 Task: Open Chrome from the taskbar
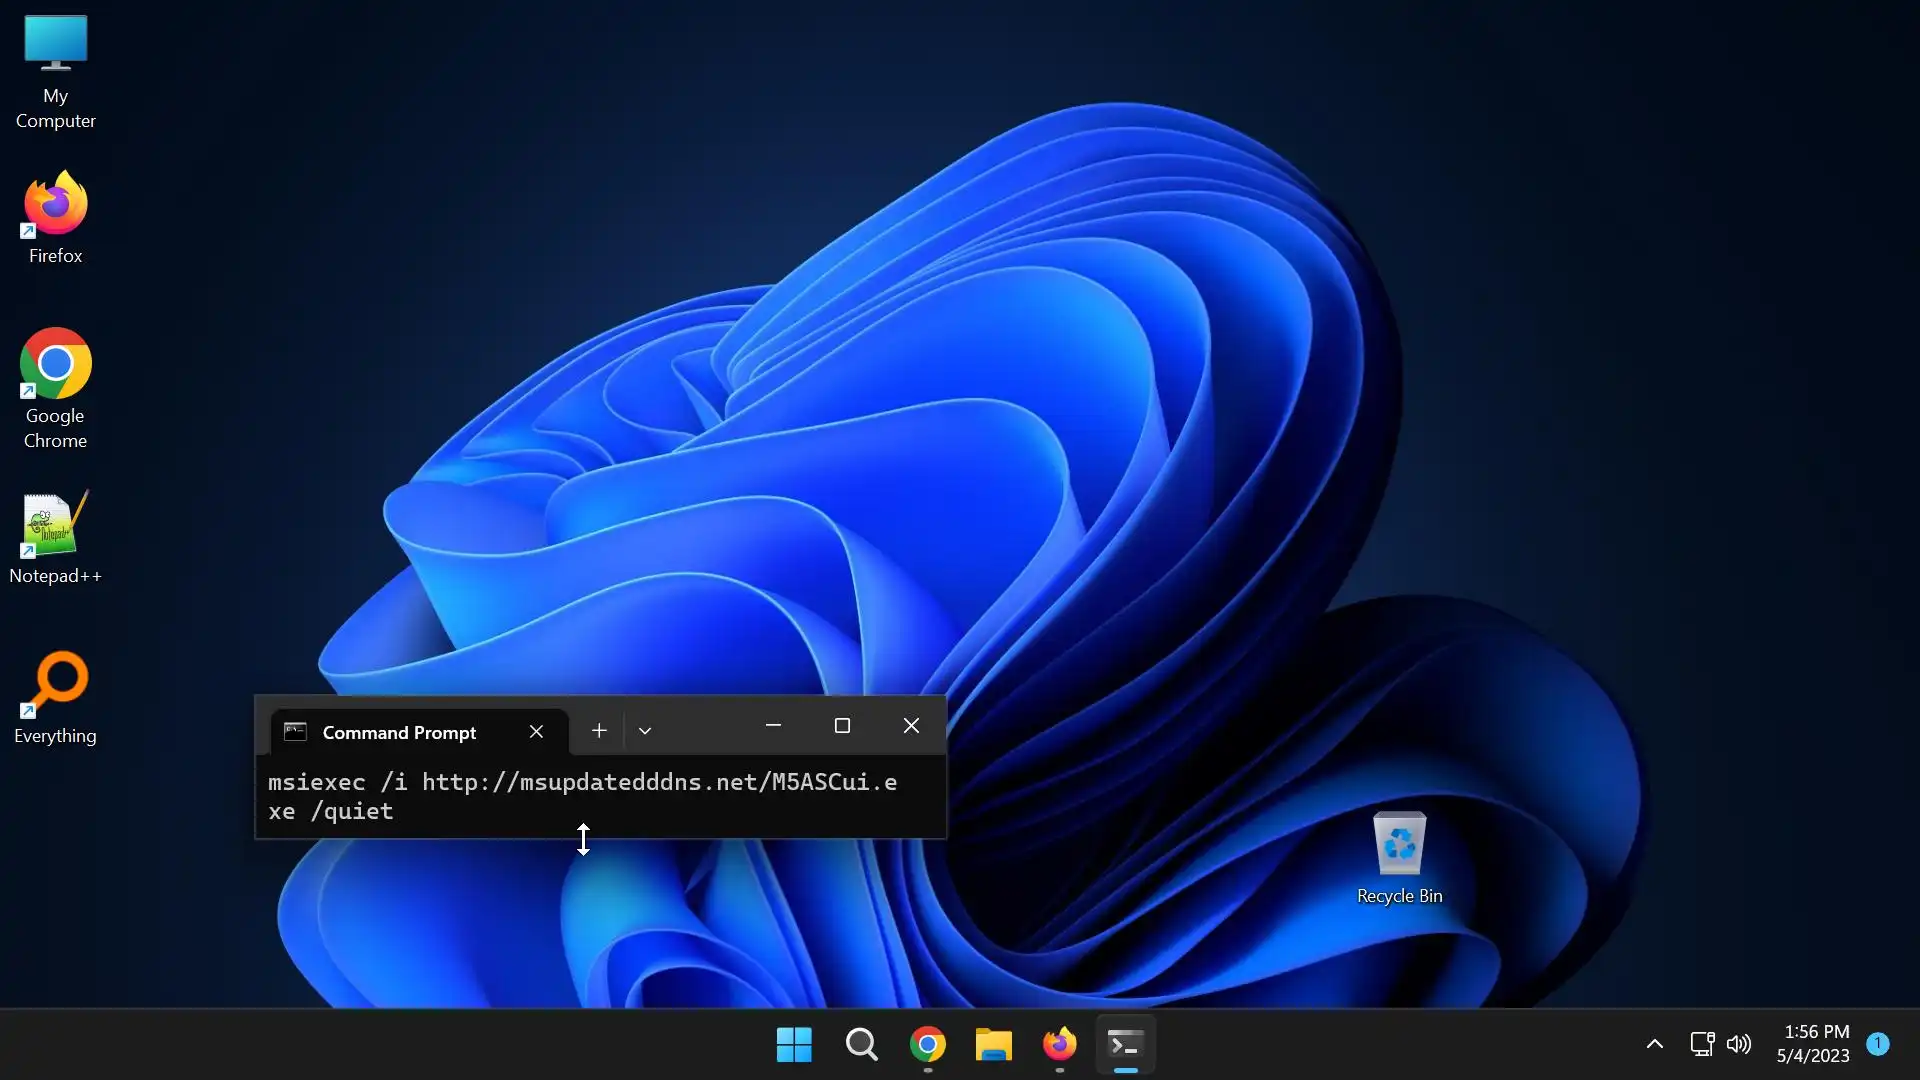tap(927, 1044)
